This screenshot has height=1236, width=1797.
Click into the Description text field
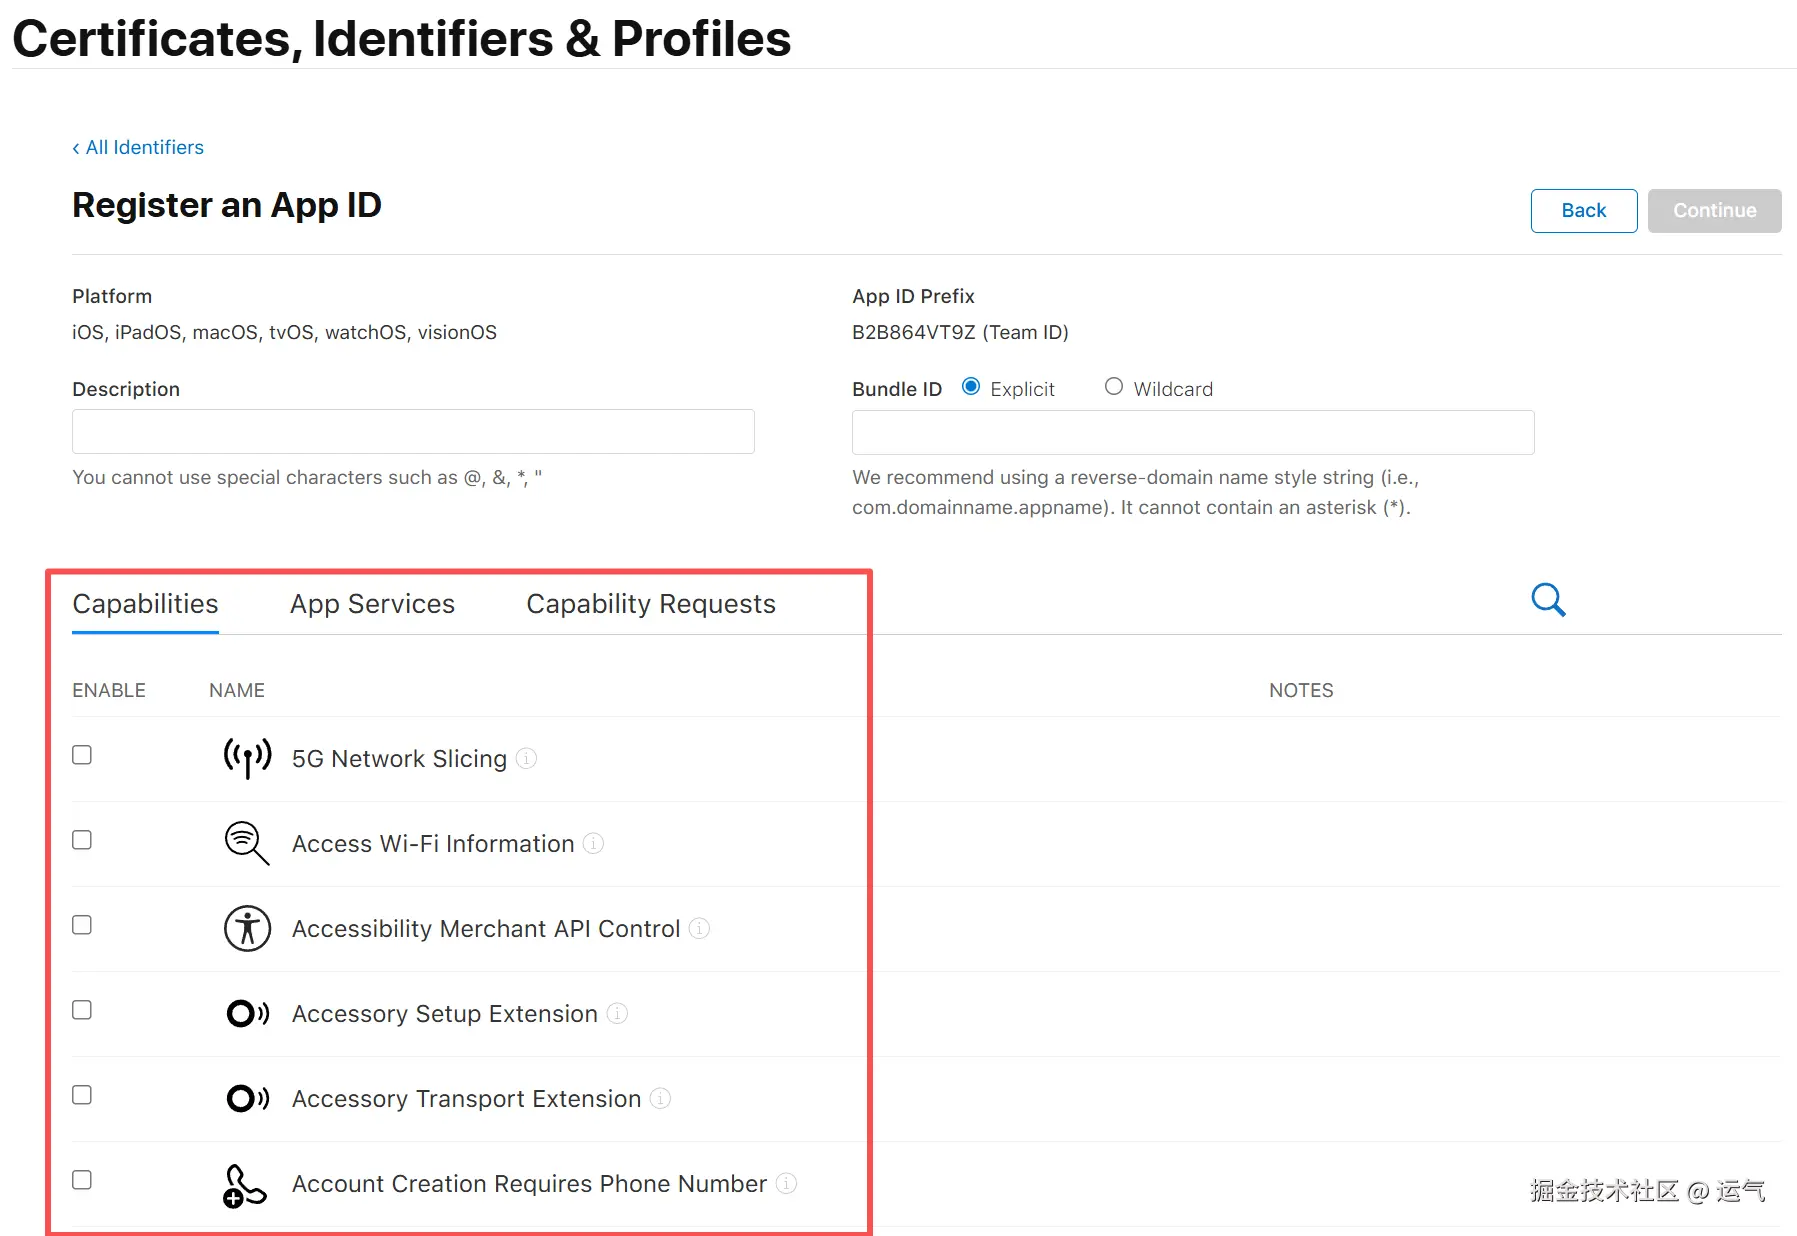(x=413, y=432)
